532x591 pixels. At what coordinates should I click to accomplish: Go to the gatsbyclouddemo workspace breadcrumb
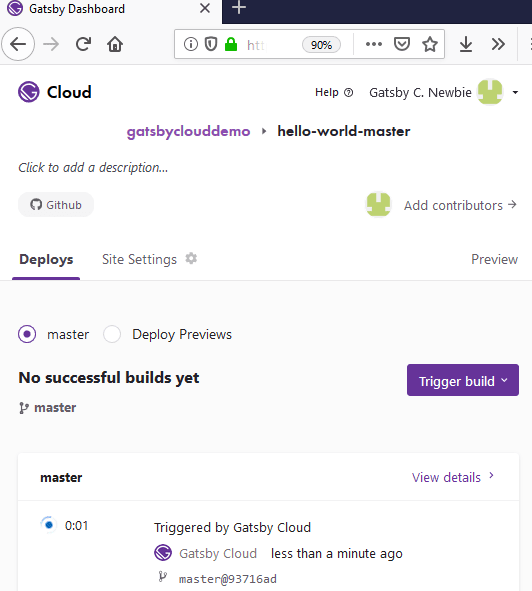pyautogui.click(x=189, y=132)
